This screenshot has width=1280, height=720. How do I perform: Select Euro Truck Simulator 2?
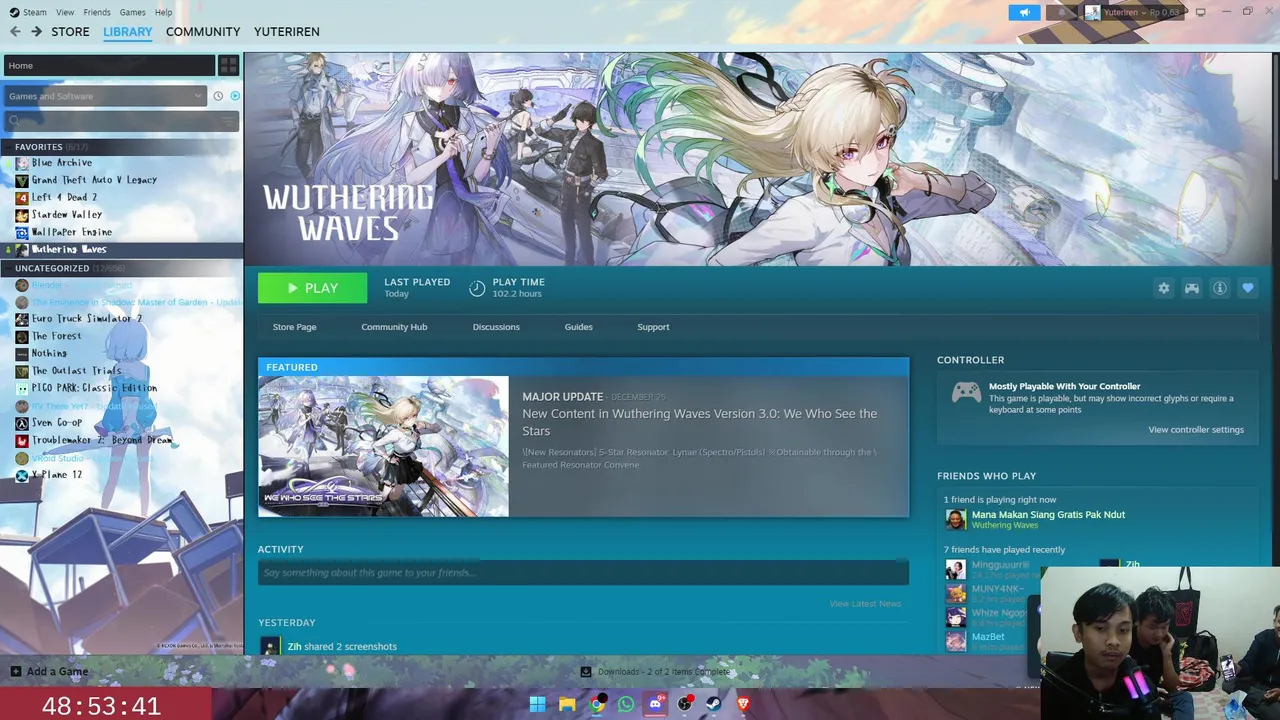[86, 319]
